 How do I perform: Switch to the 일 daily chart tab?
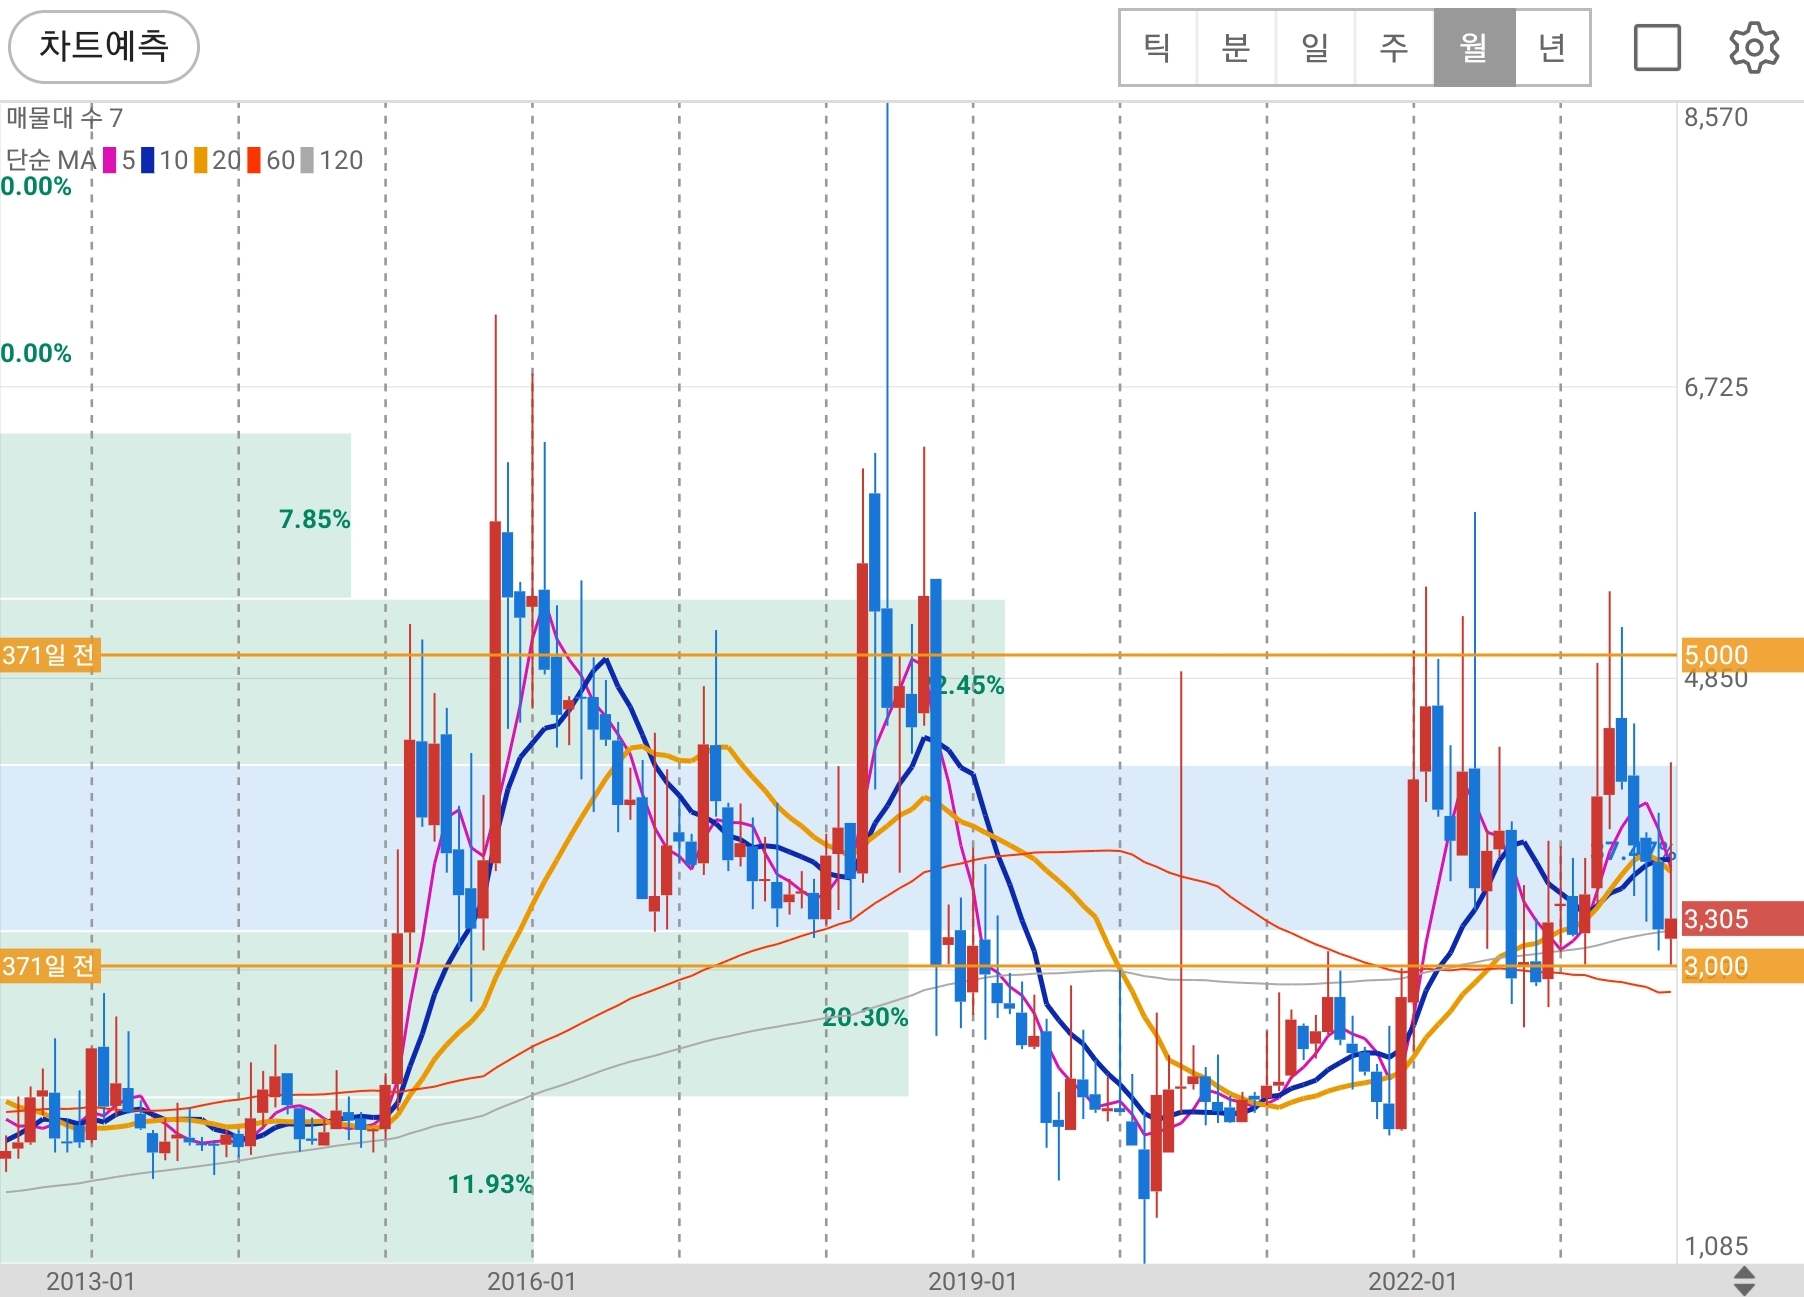click(x=1315, y=48)
